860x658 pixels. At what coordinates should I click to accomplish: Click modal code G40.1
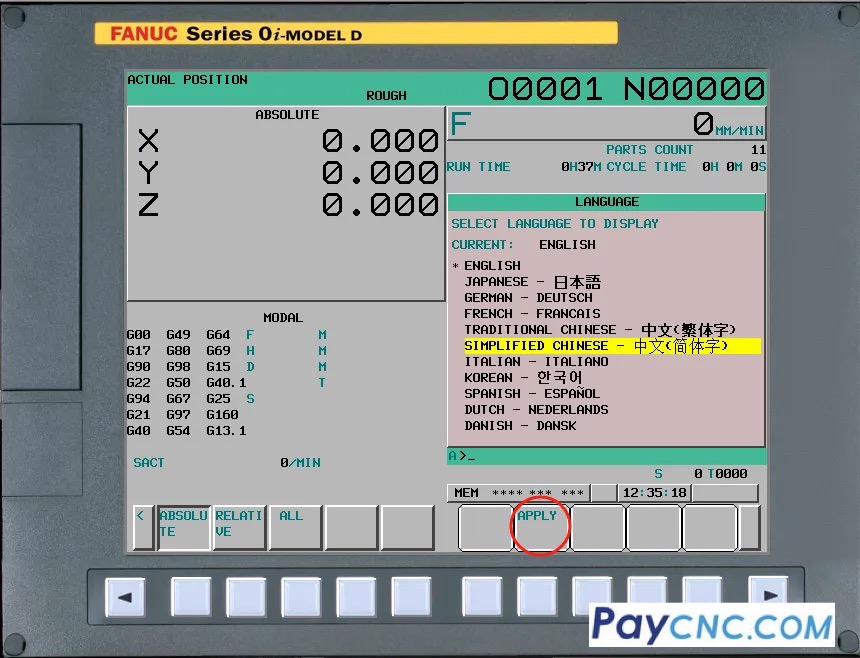coord(226,382)
